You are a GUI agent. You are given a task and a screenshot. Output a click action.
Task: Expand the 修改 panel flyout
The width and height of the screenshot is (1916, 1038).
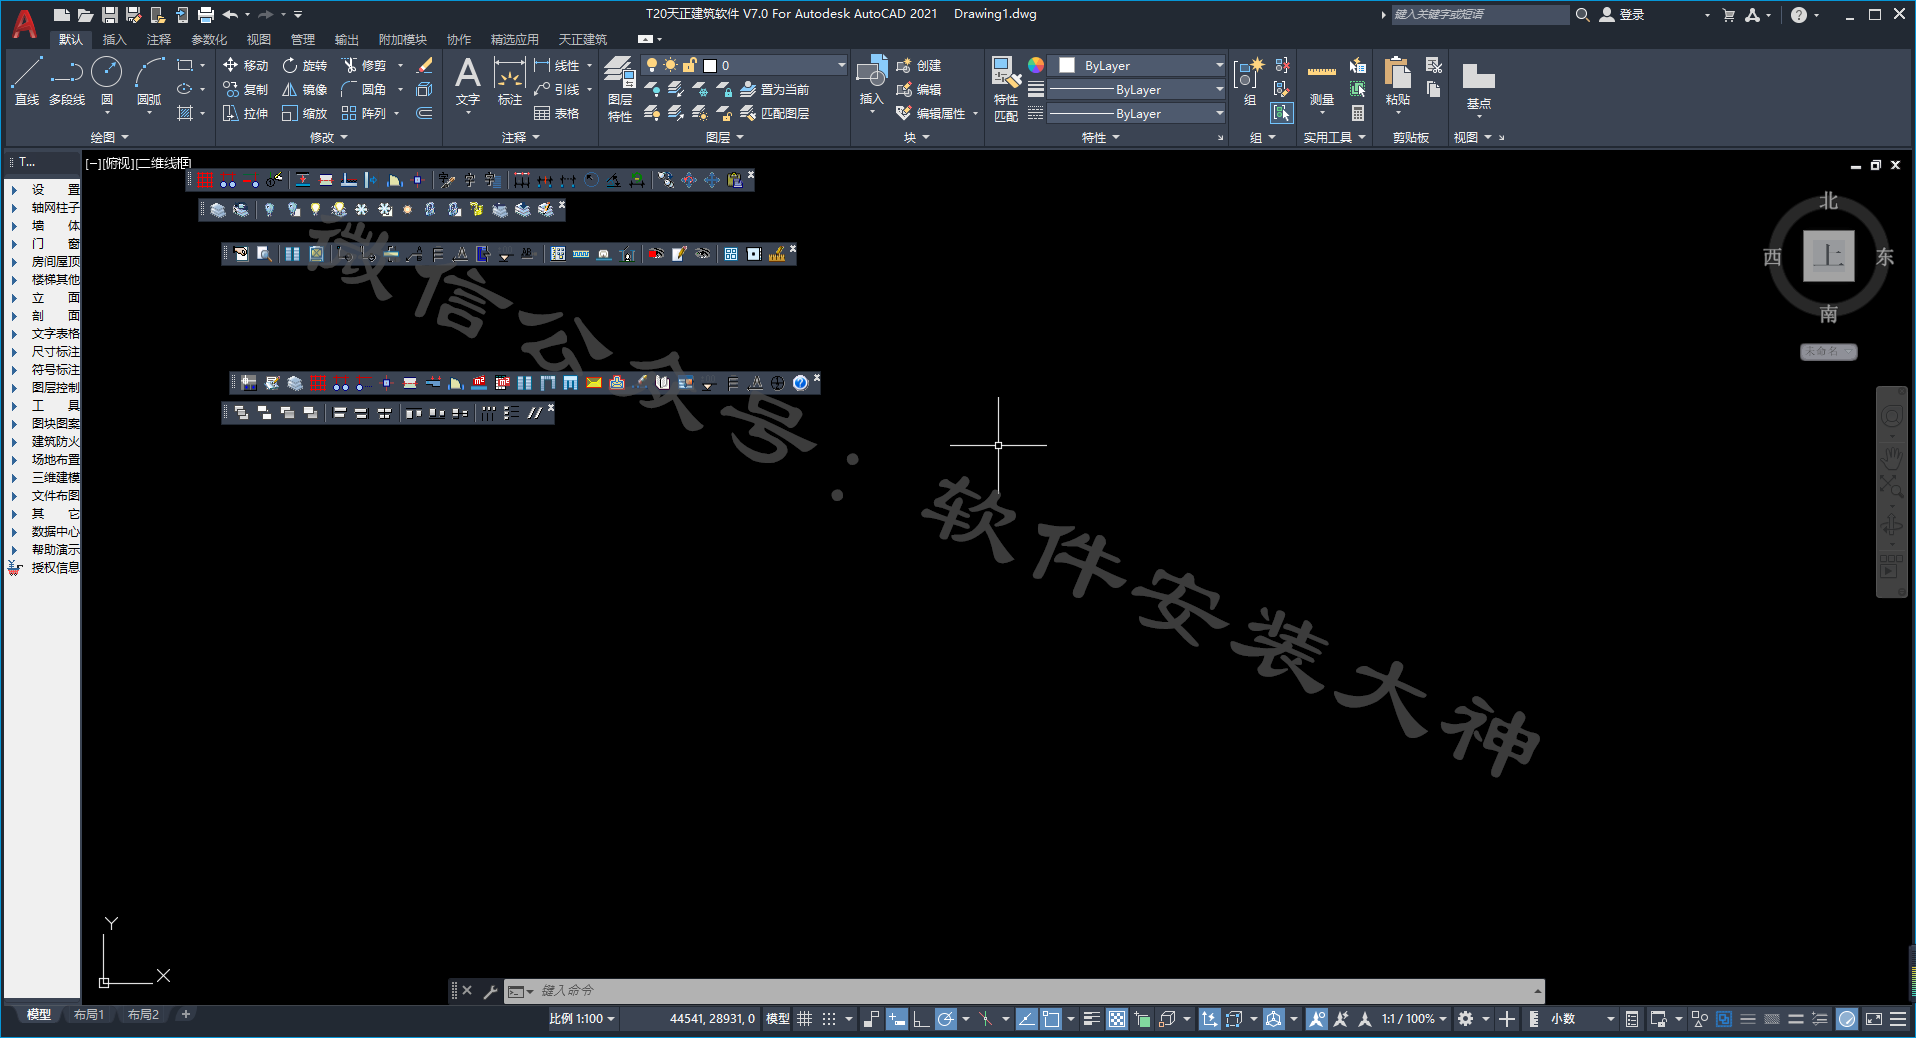click(x=329, y=137)
